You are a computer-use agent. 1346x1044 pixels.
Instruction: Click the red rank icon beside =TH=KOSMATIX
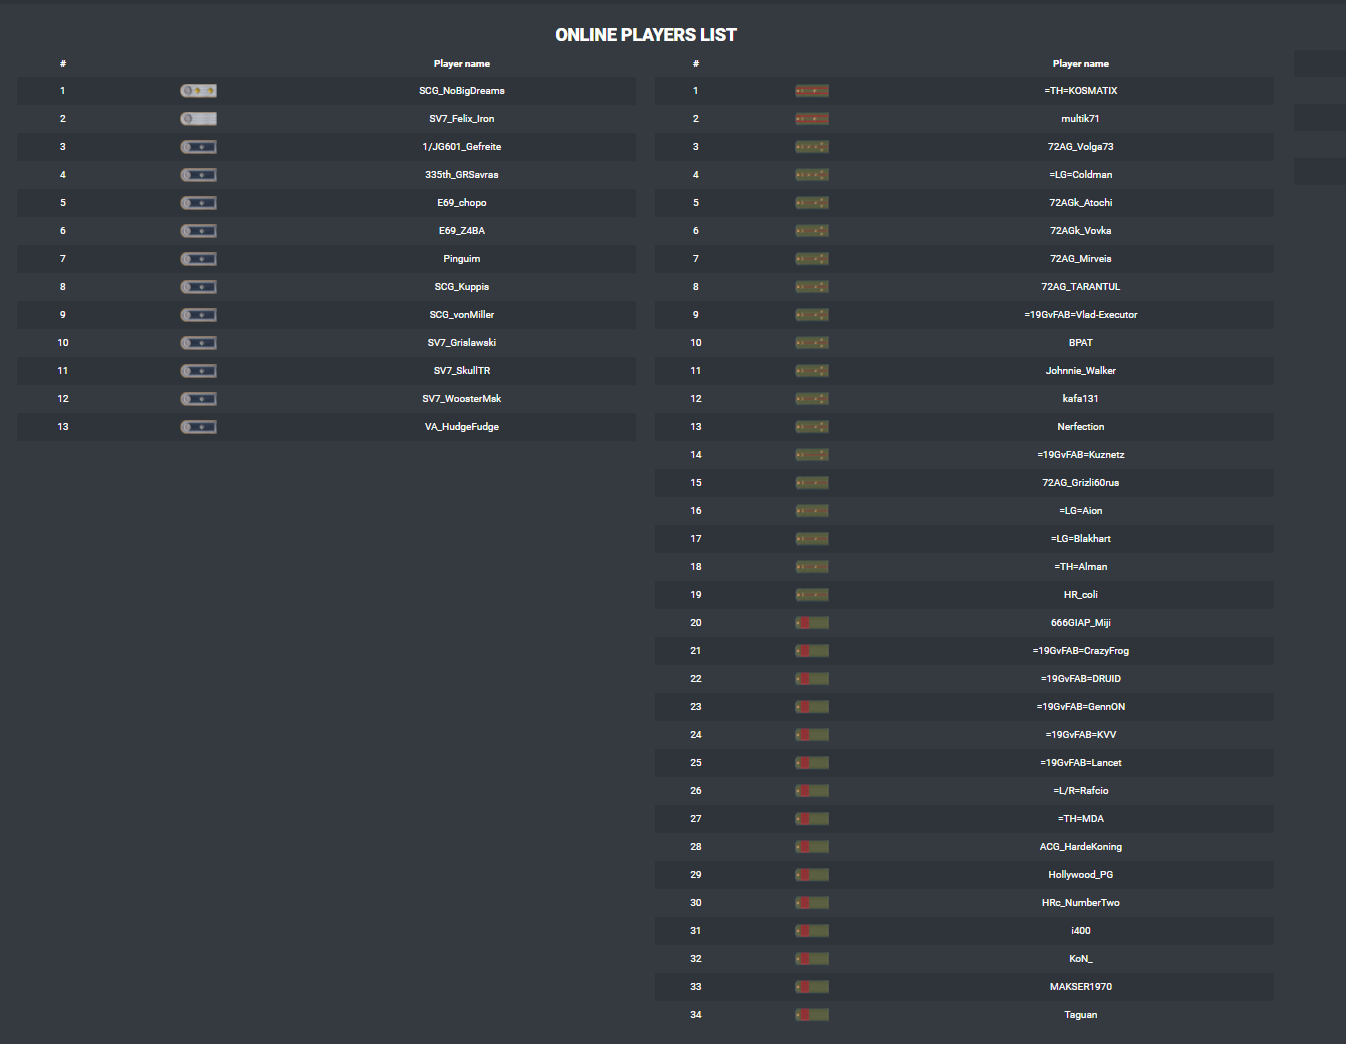point(812,91)
